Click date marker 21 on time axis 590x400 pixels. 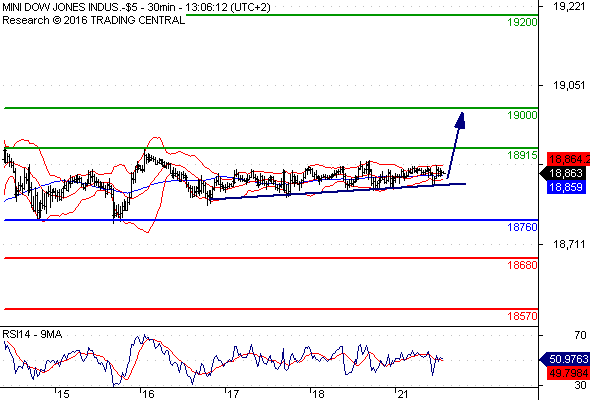(403, 394)
